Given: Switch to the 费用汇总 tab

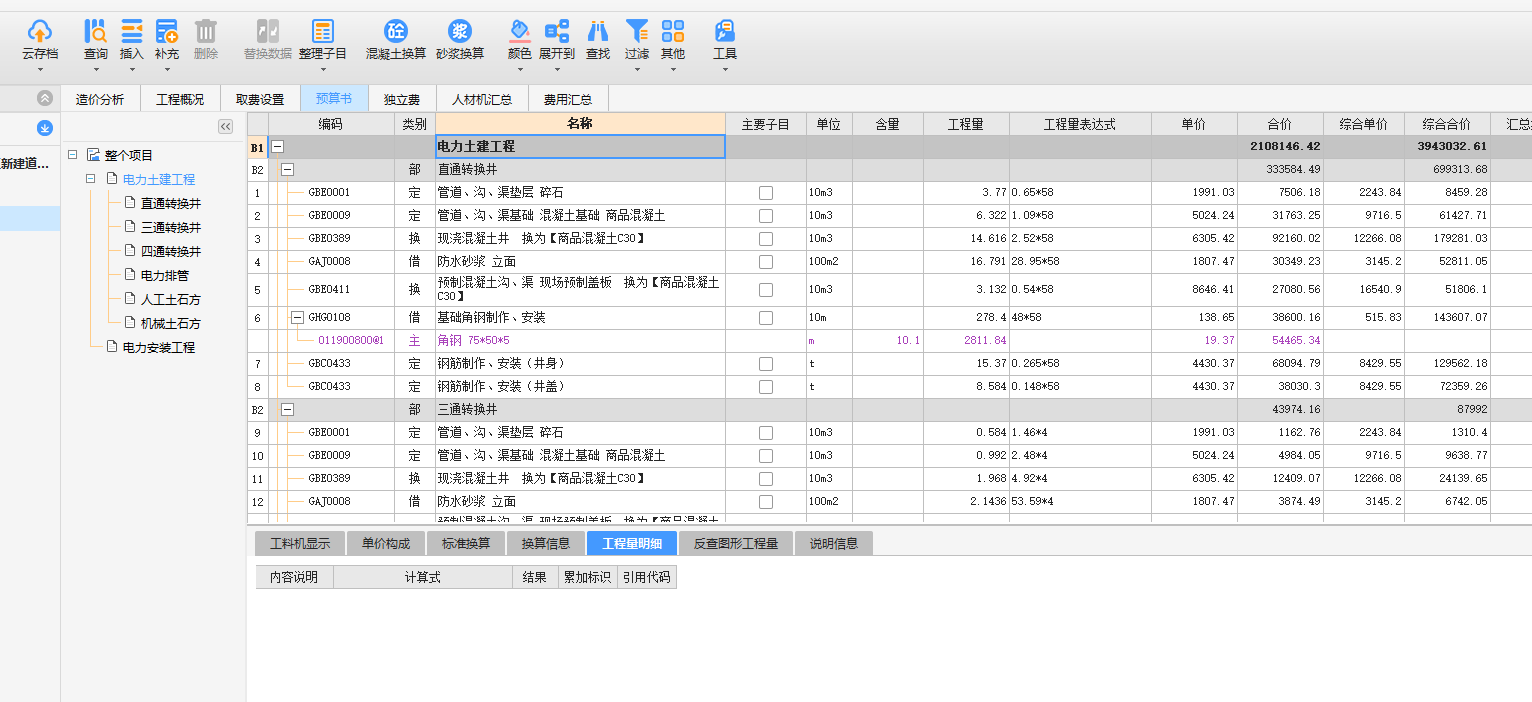Looking at the screenshot, I should coord(568,99).
